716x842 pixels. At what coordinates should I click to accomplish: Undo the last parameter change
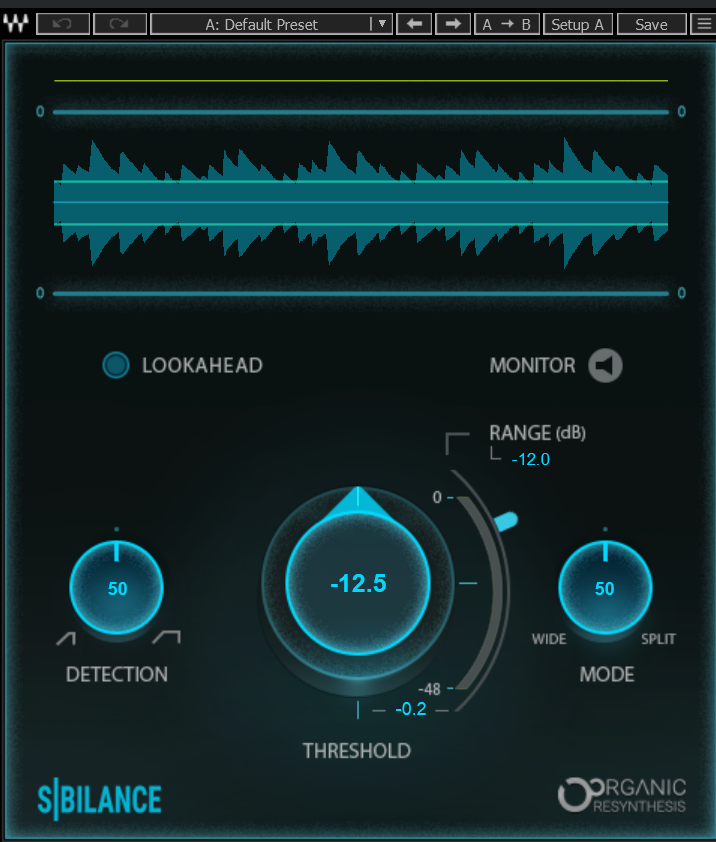(x=63, y=24)
